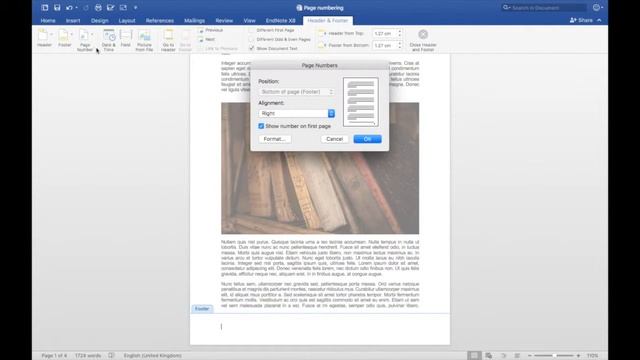The width and height of the screenshot is (640, 360).
Task: Click the Footer from Bottom value field
Action: point(384,46)
